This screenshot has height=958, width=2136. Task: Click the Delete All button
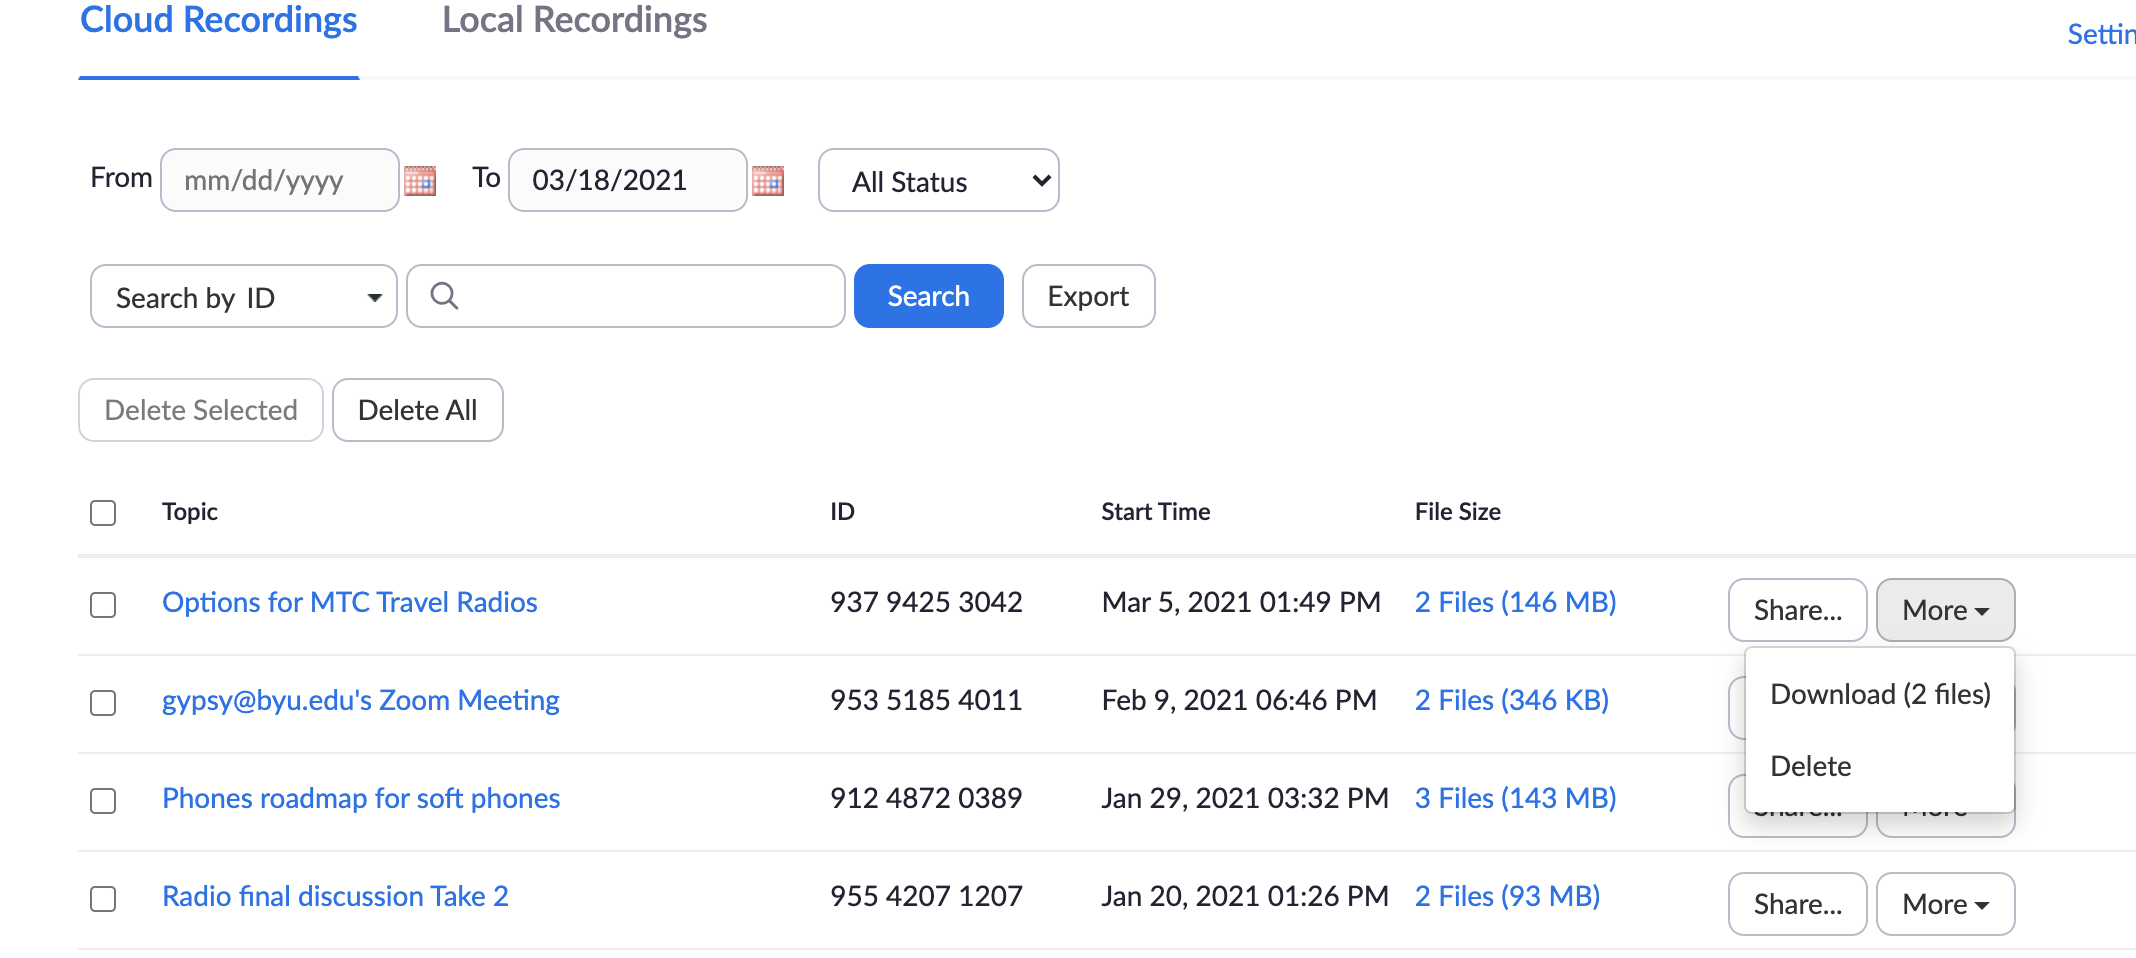click(x=417, y=410)
